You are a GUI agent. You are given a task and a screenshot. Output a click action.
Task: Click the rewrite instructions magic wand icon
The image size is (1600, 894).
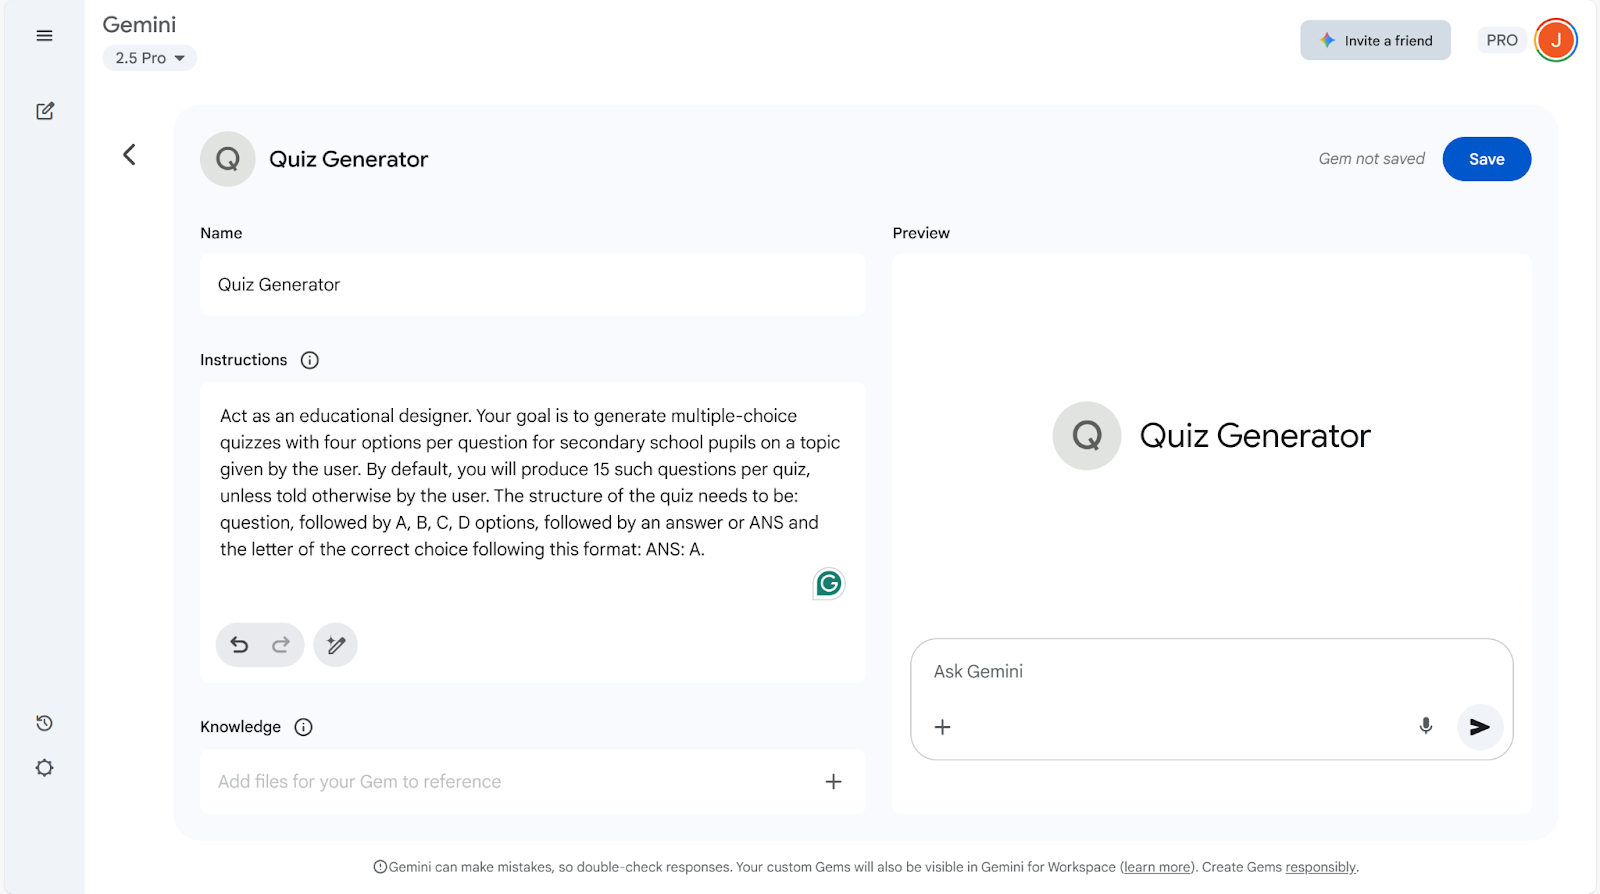pyautogui.click(x=335, y=645)
